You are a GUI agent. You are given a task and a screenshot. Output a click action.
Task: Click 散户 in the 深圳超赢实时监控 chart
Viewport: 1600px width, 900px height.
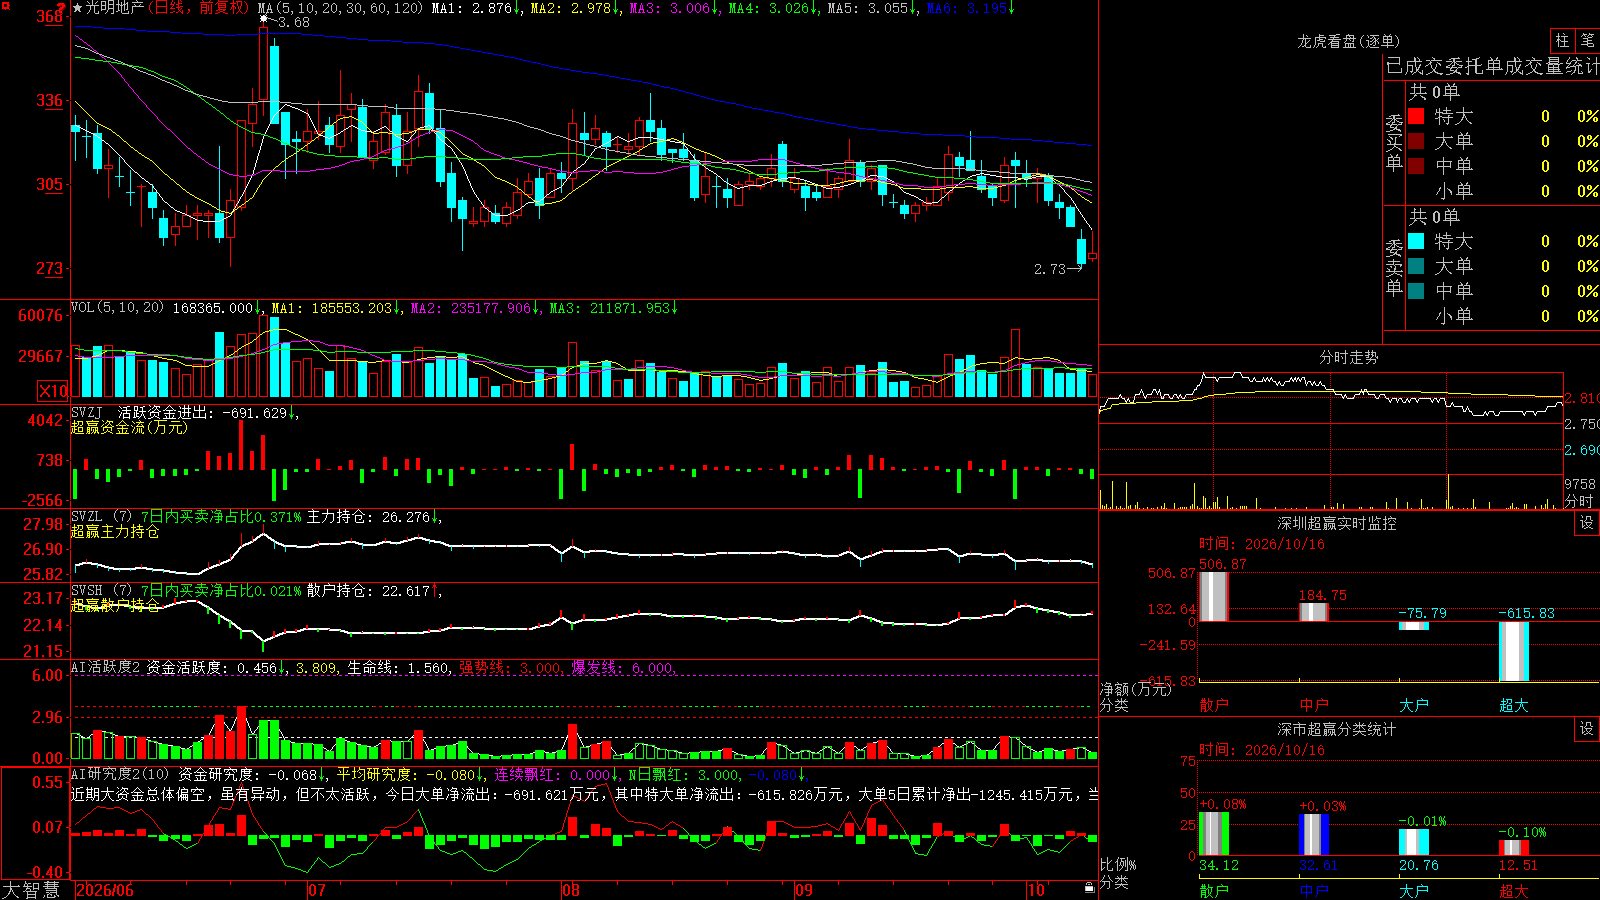(1213, 705)
